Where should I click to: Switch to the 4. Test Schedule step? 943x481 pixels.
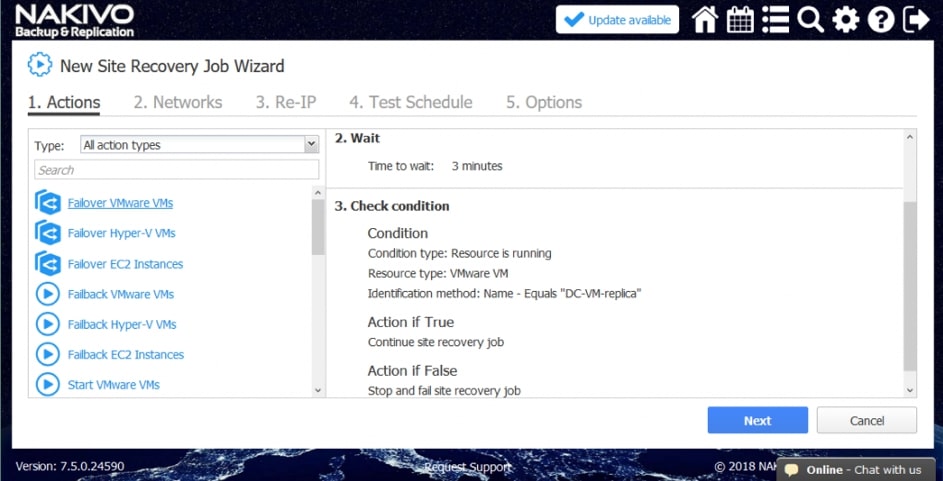(x=410, y=102)
